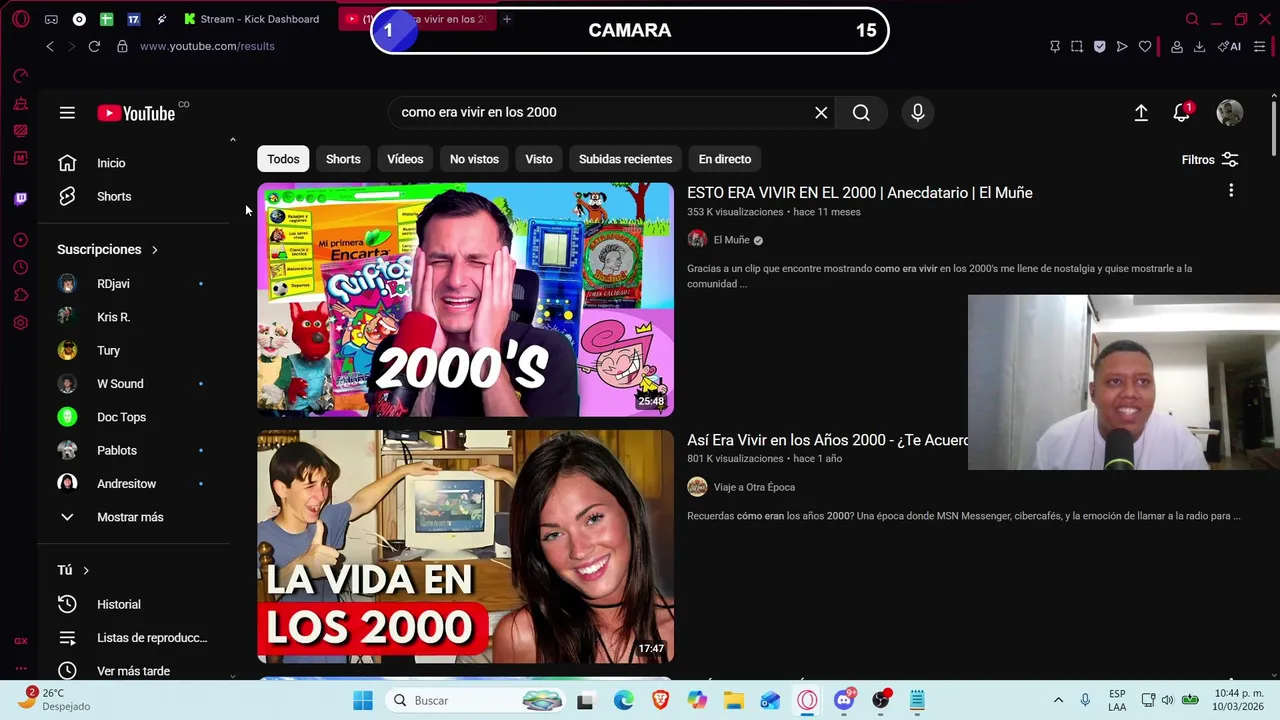This screenshot has width=1280, height=720.
Task: Reload the current page
Action: (94, 46)
